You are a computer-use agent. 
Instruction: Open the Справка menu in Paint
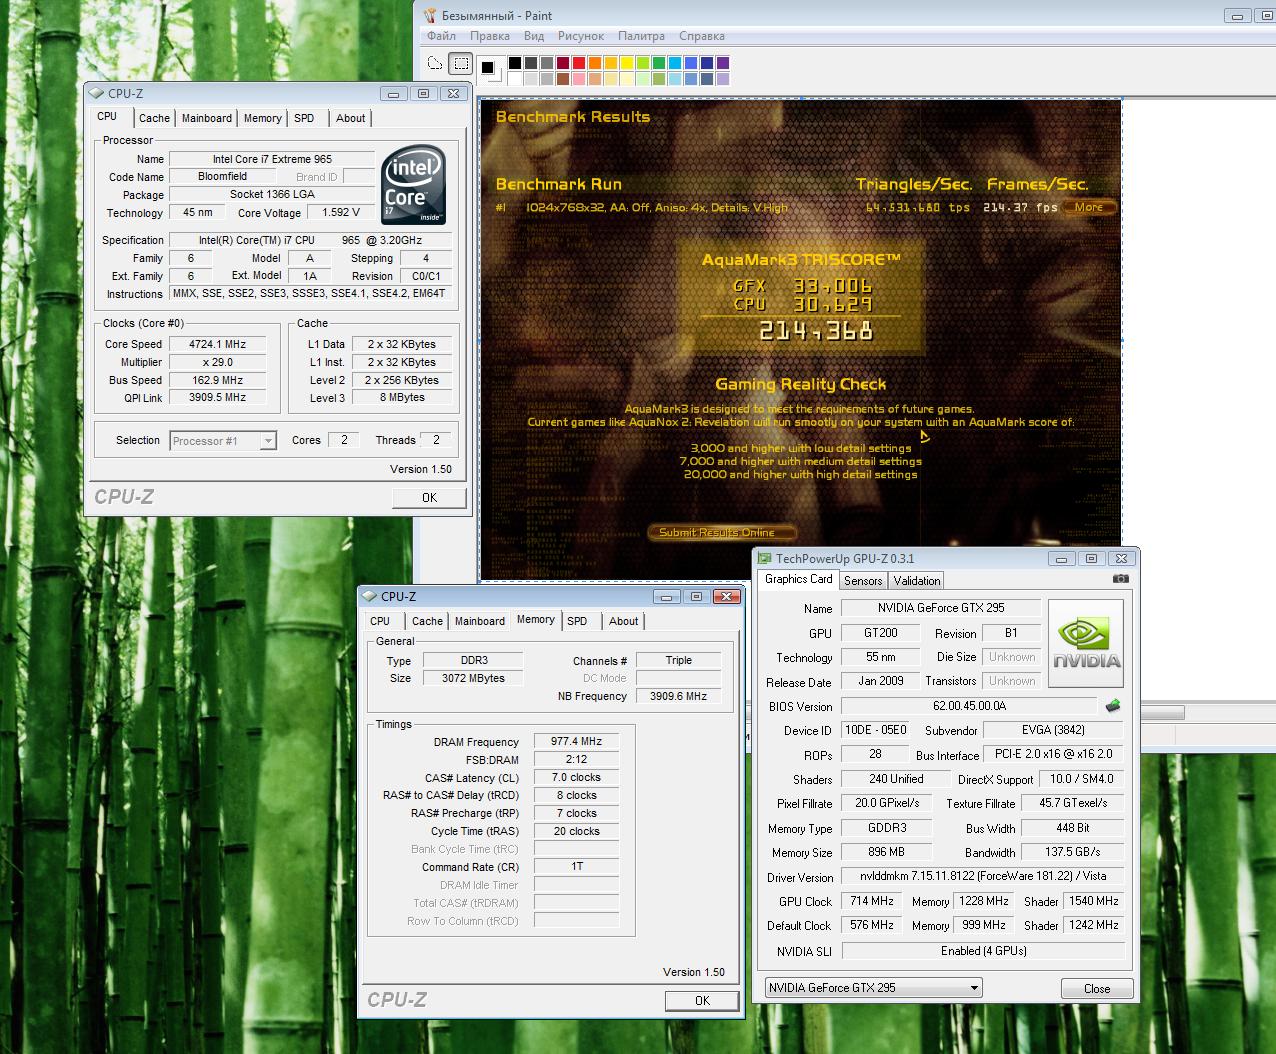tap(702, 36)
